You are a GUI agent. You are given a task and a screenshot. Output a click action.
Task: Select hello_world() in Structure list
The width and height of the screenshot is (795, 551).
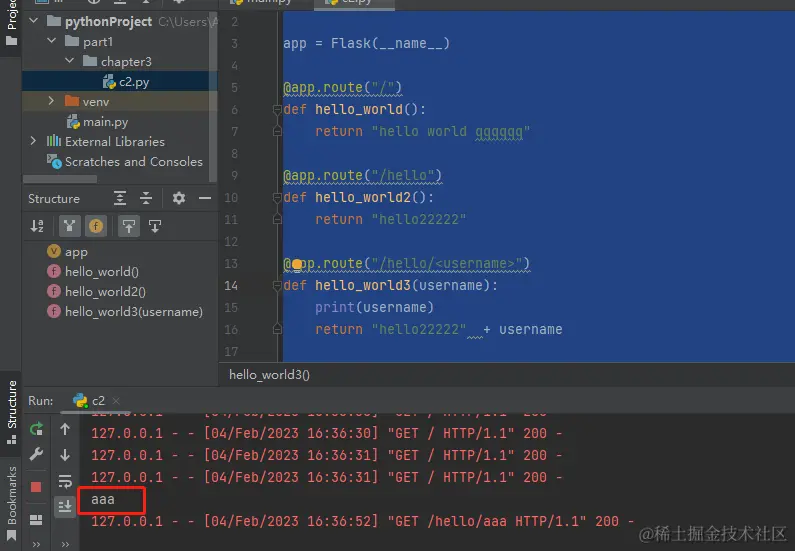point(93,272)
